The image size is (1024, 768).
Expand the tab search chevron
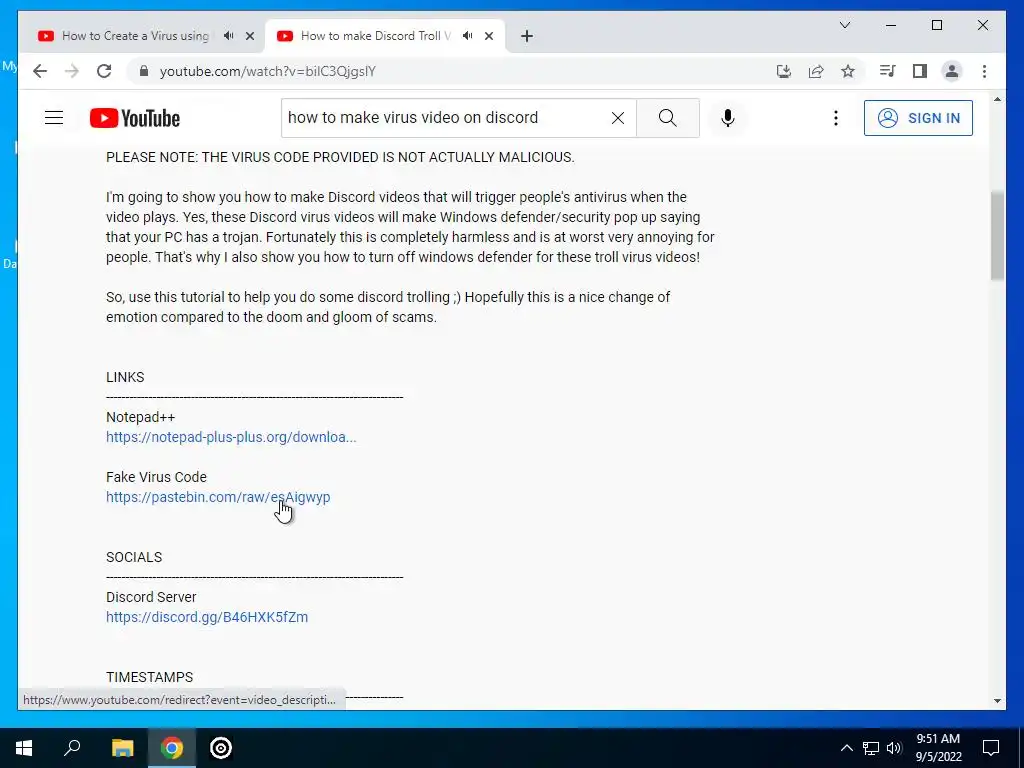[x=844, y=25]
